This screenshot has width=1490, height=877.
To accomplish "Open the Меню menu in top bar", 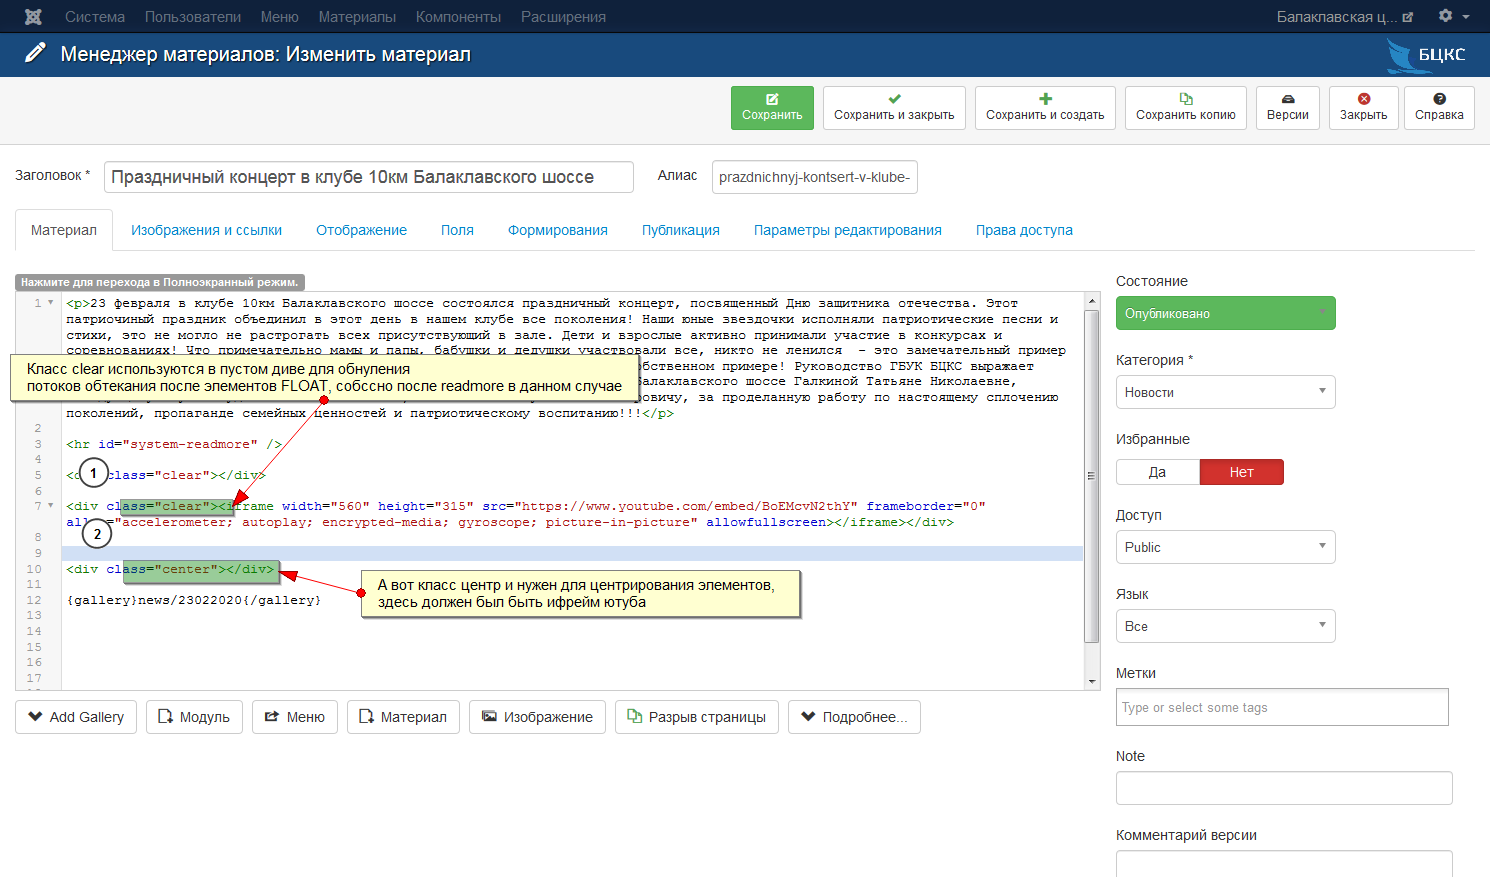I will point(280,17).
